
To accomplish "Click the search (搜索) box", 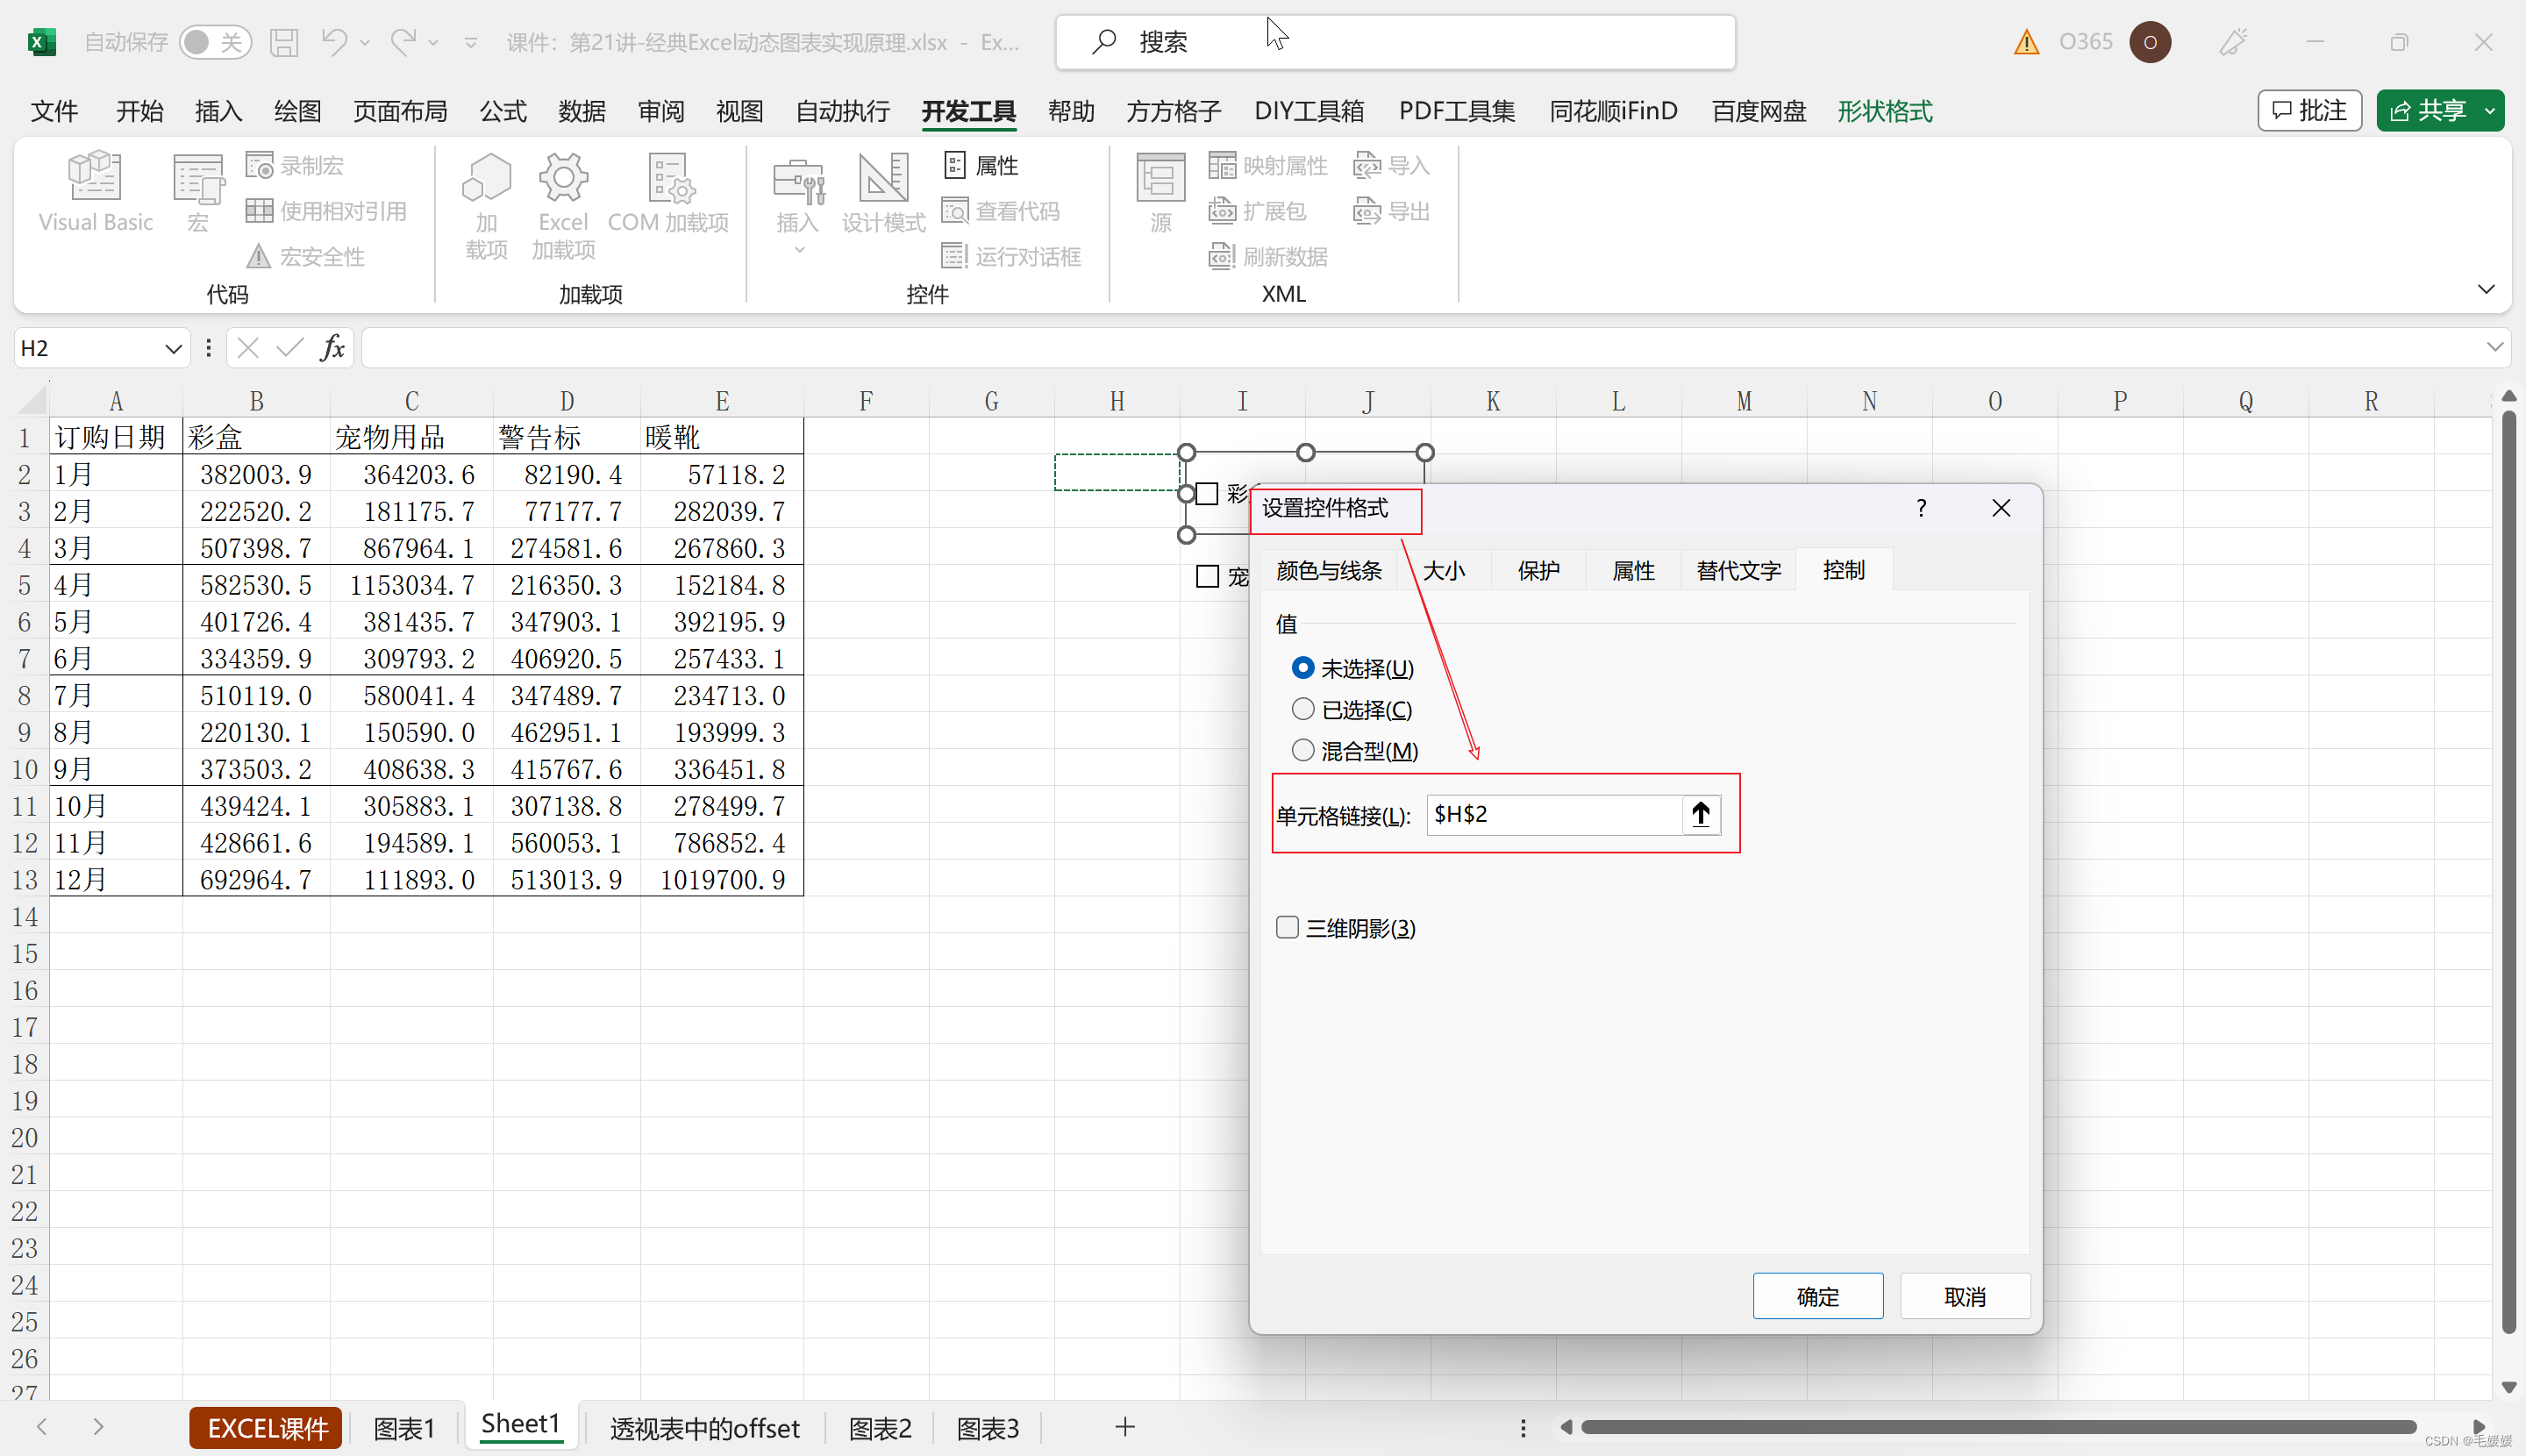I will (1395, 42).
